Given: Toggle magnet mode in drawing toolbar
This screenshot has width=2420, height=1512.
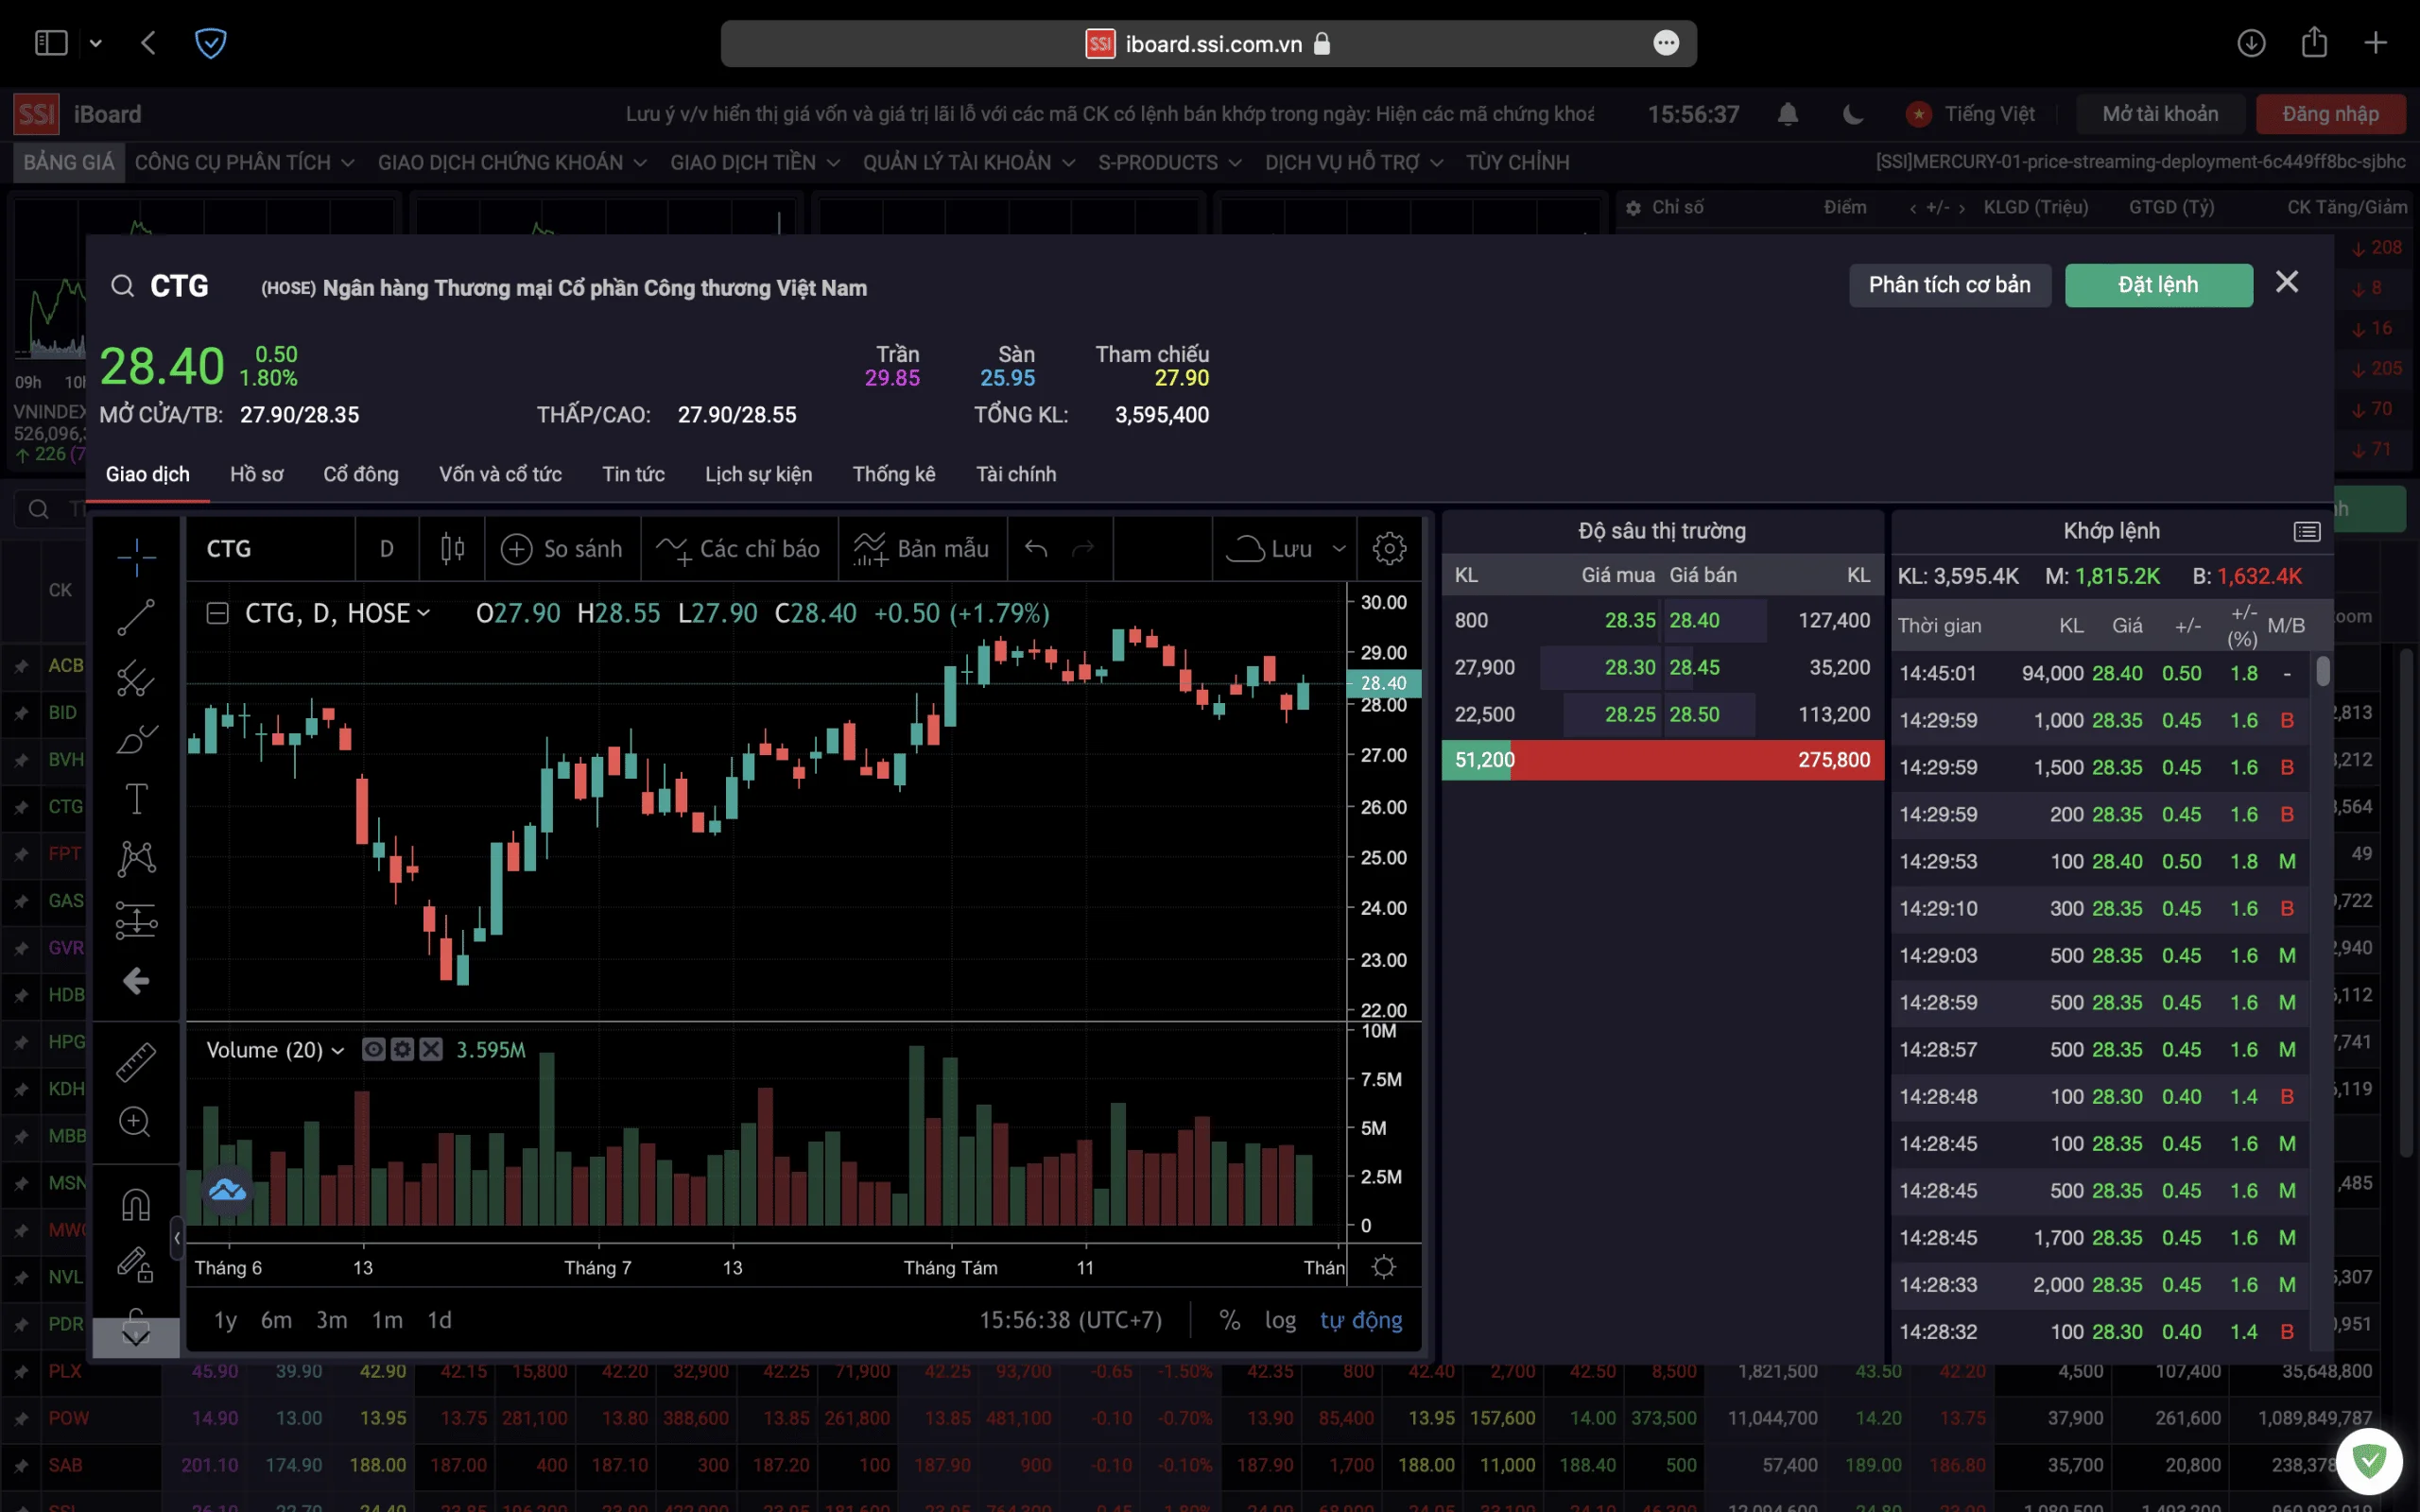Looking at the screenshot, I should (136, 1204).
